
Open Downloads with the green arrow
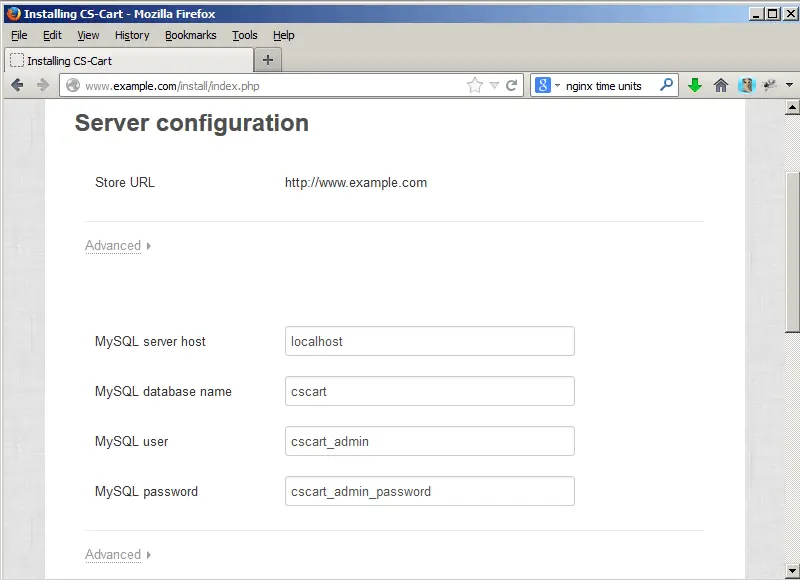694,85
